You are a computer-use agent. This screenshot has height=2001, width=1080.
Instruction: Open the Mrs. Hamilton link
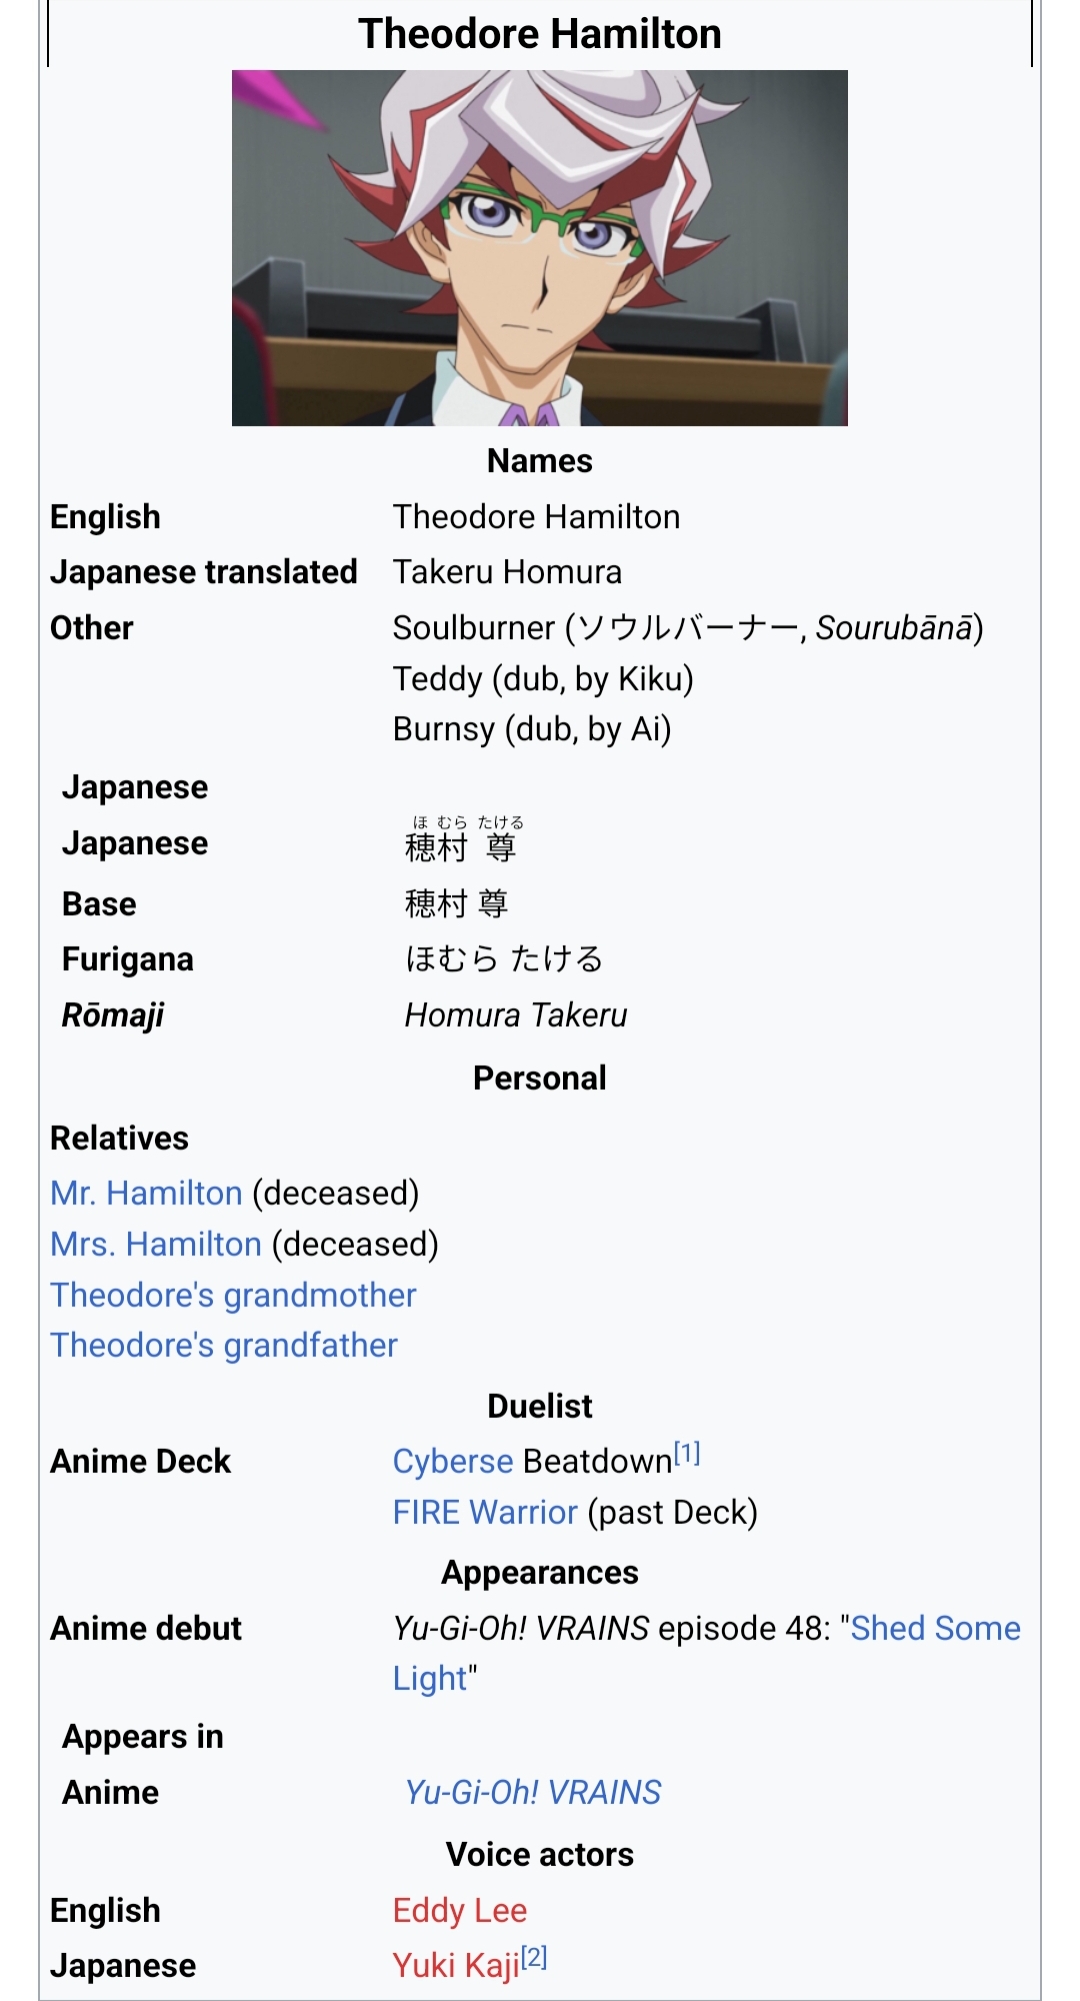tap(156, 1244)
